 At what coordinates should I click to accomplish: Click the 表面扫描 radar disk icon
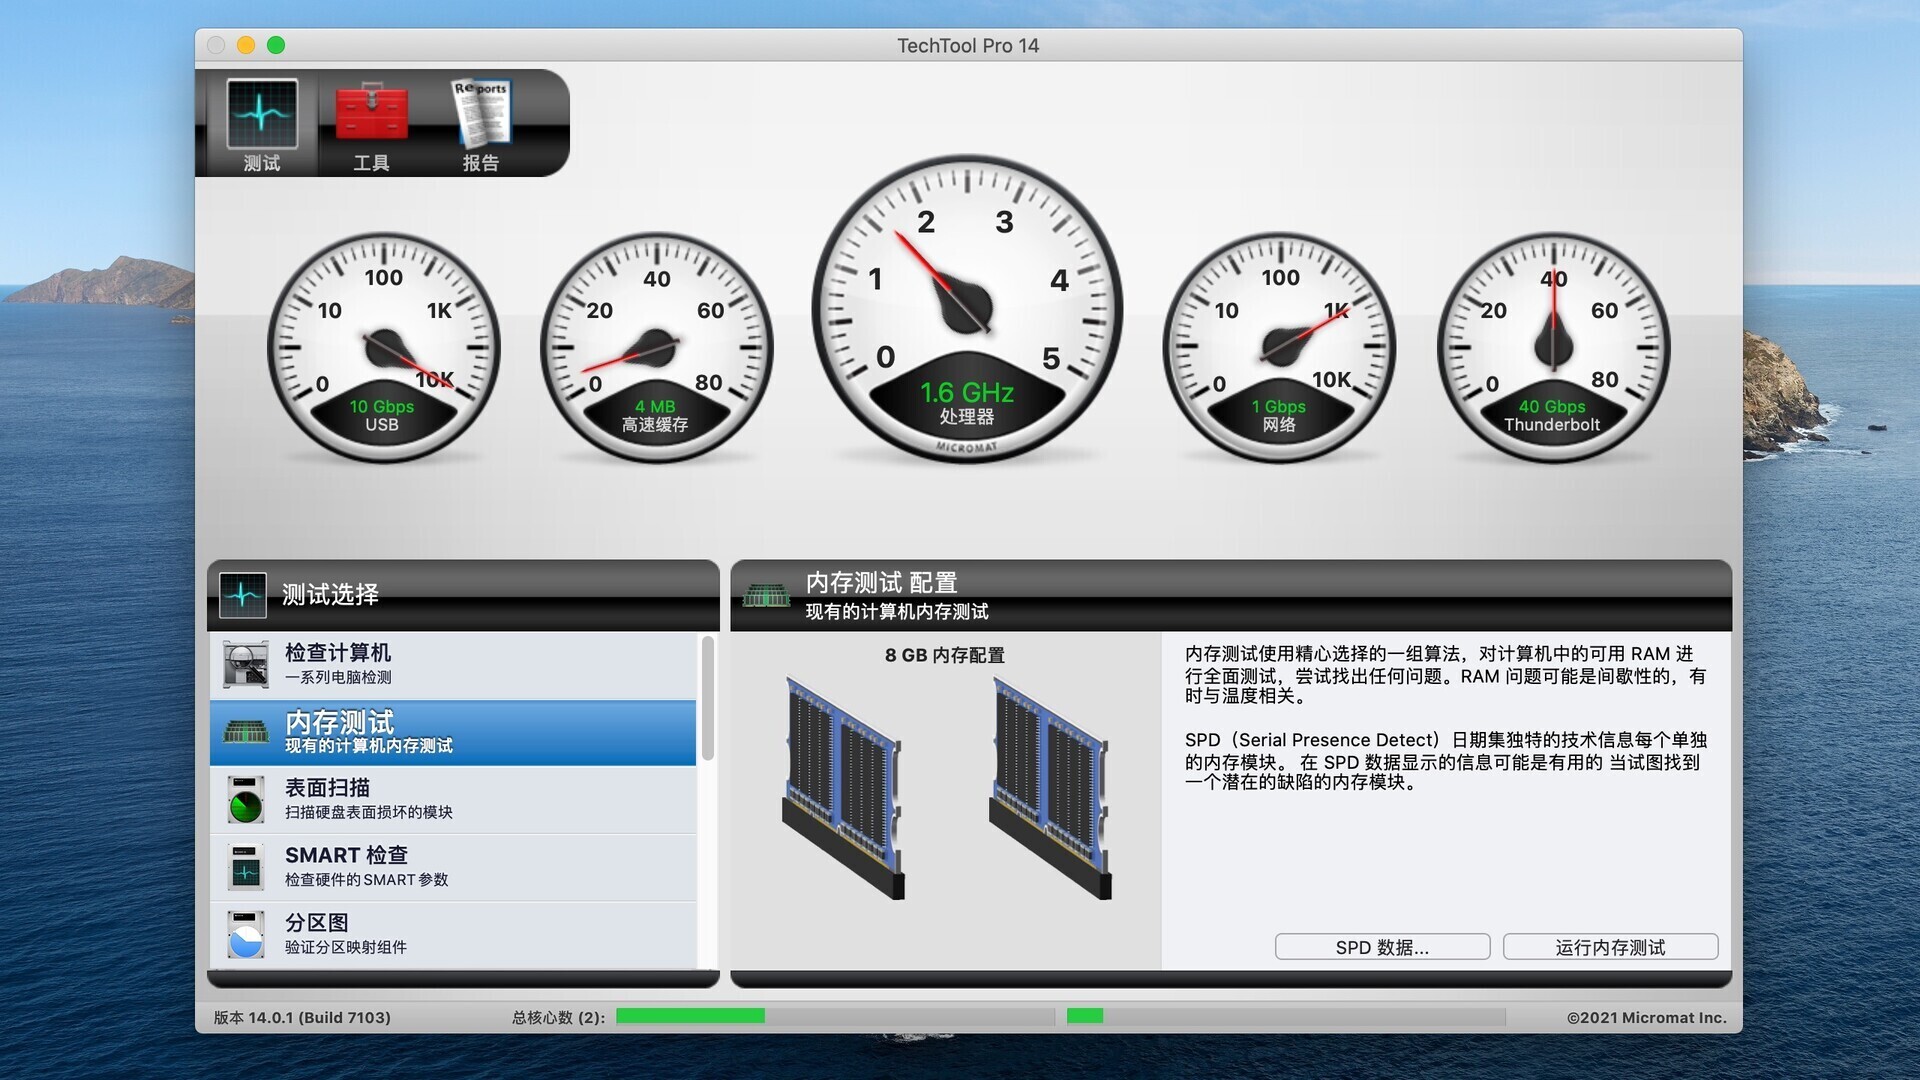[x=245, y=799]
